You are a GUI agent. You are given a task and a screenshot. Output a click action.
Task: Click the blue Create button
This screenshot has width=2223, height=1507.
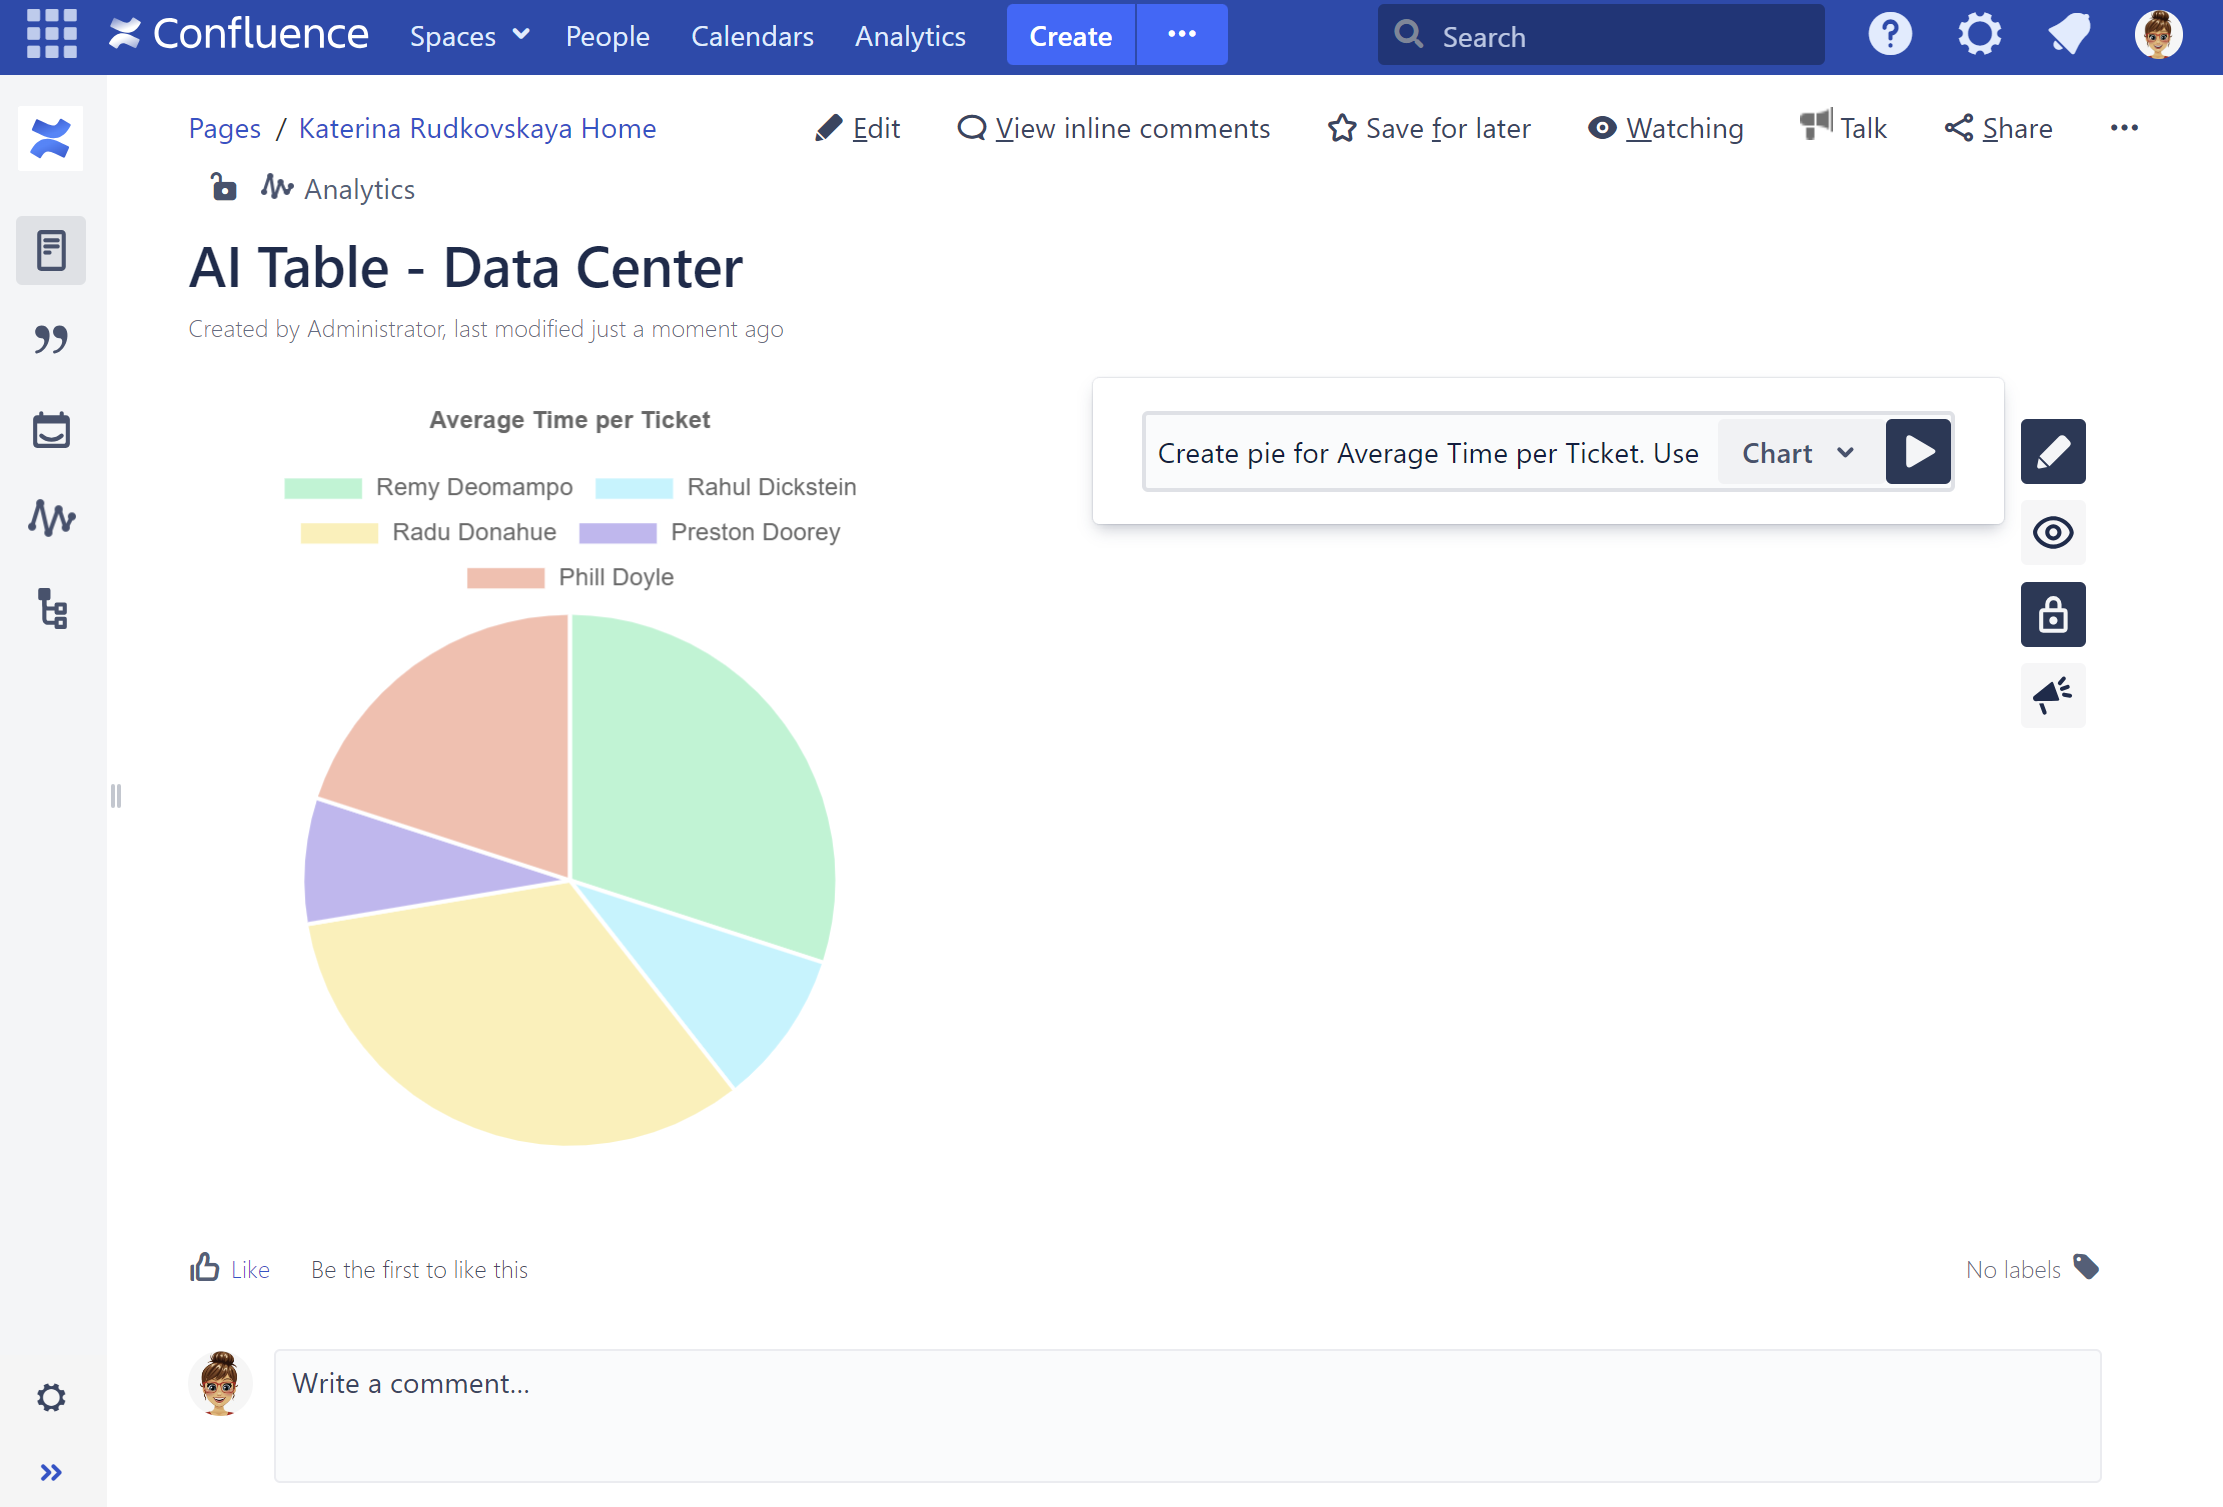1070,36
